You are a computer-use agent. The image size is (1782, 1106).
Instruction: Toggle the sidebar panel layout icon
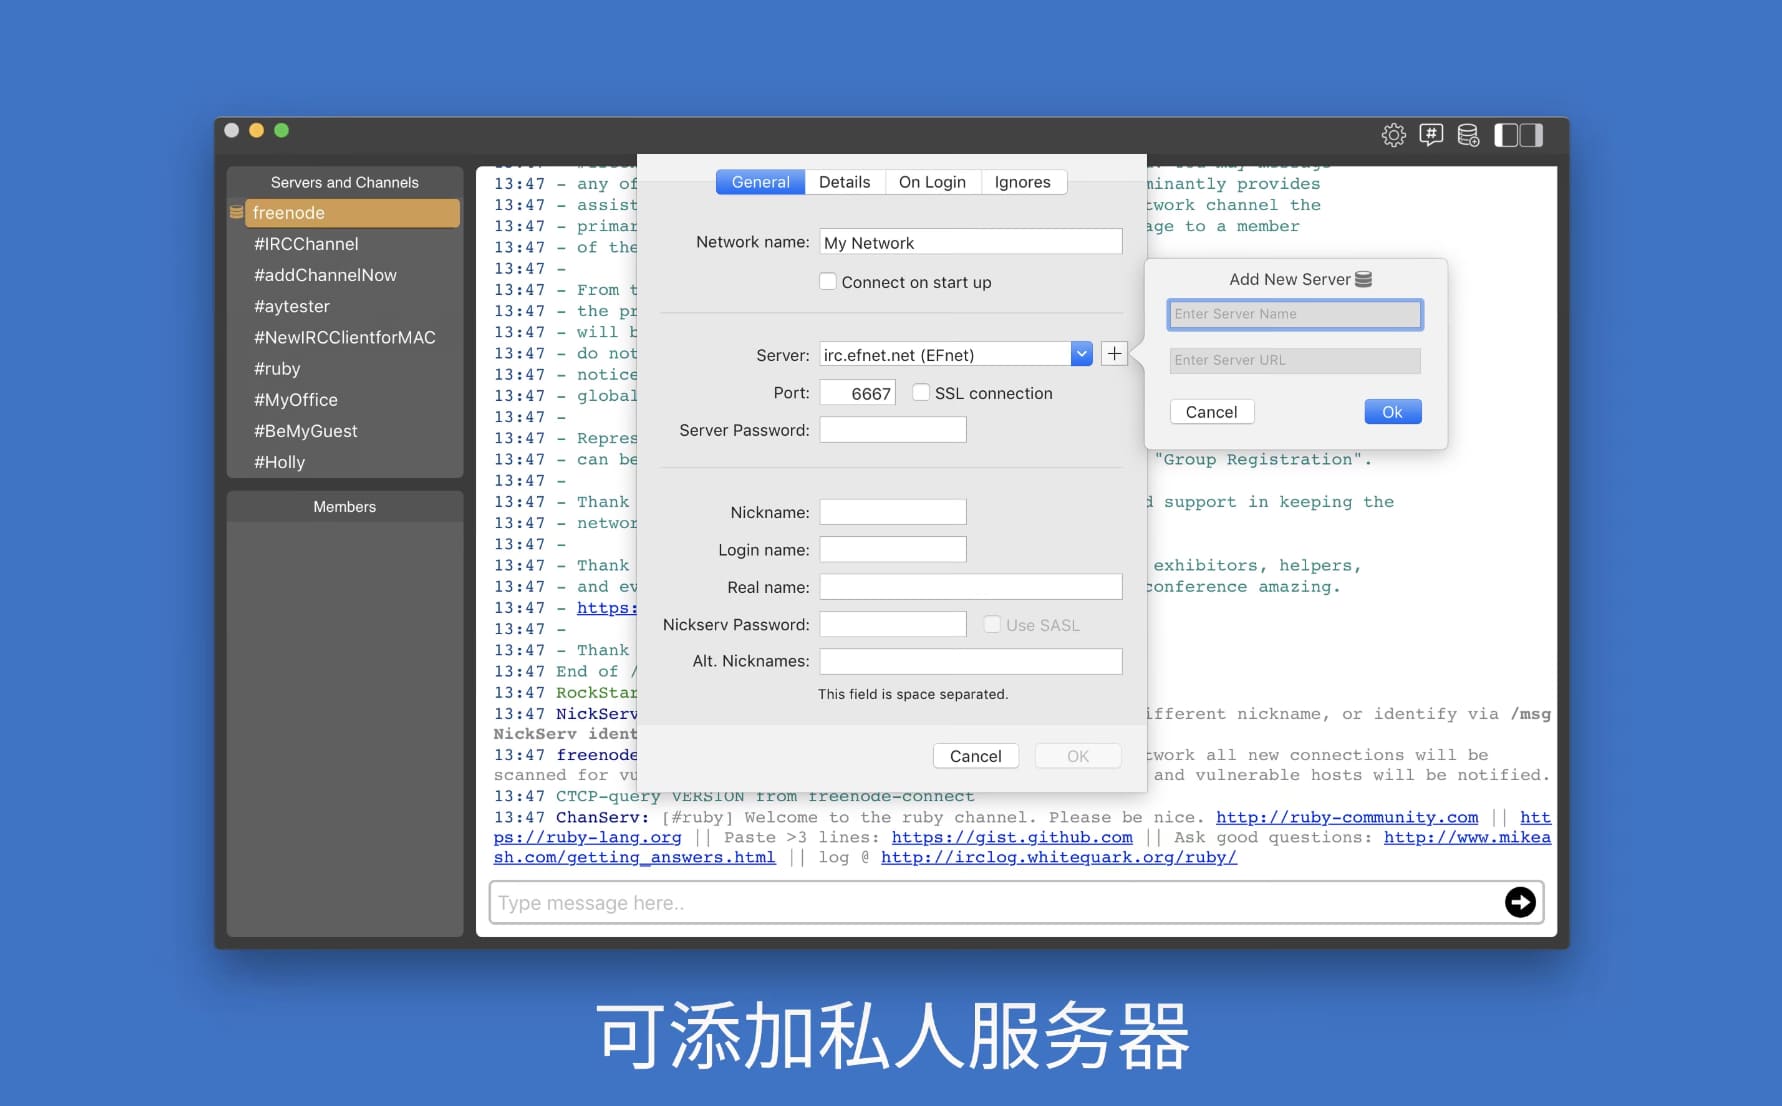click(x=1518, y=135)
